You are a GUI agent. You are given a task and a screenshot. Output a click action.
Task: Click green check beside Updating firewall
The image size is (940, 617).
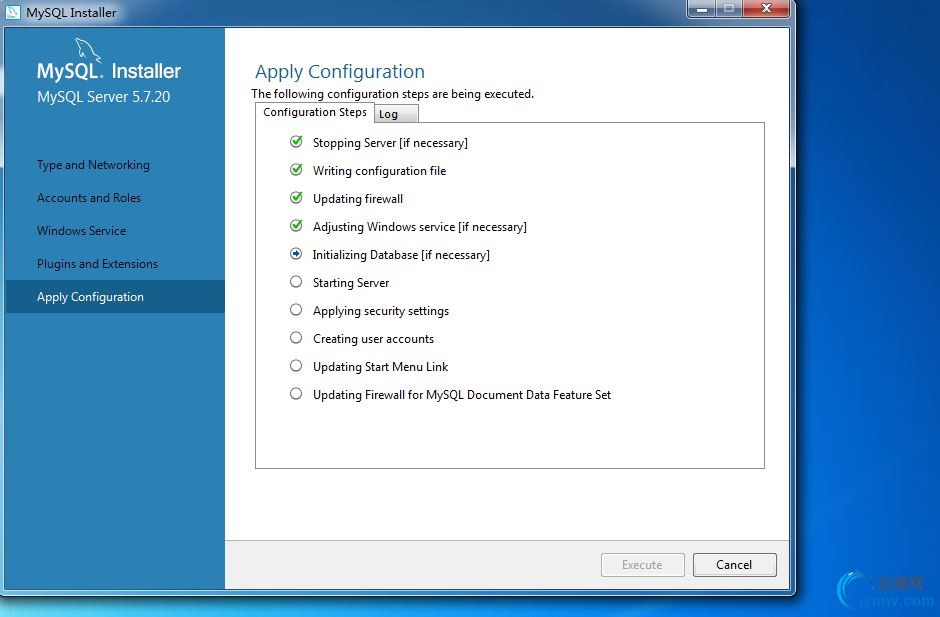[x=296, y=197]
